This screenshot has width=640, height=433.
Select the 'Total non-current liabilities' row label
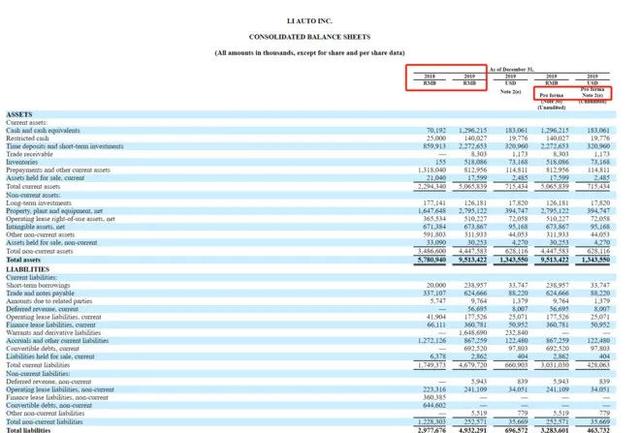tap(44, 422)
